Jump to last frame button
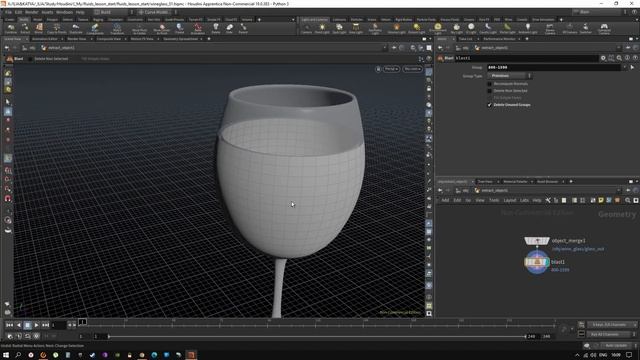The width and height of the screenshot is (640, 360). point(45,325)
